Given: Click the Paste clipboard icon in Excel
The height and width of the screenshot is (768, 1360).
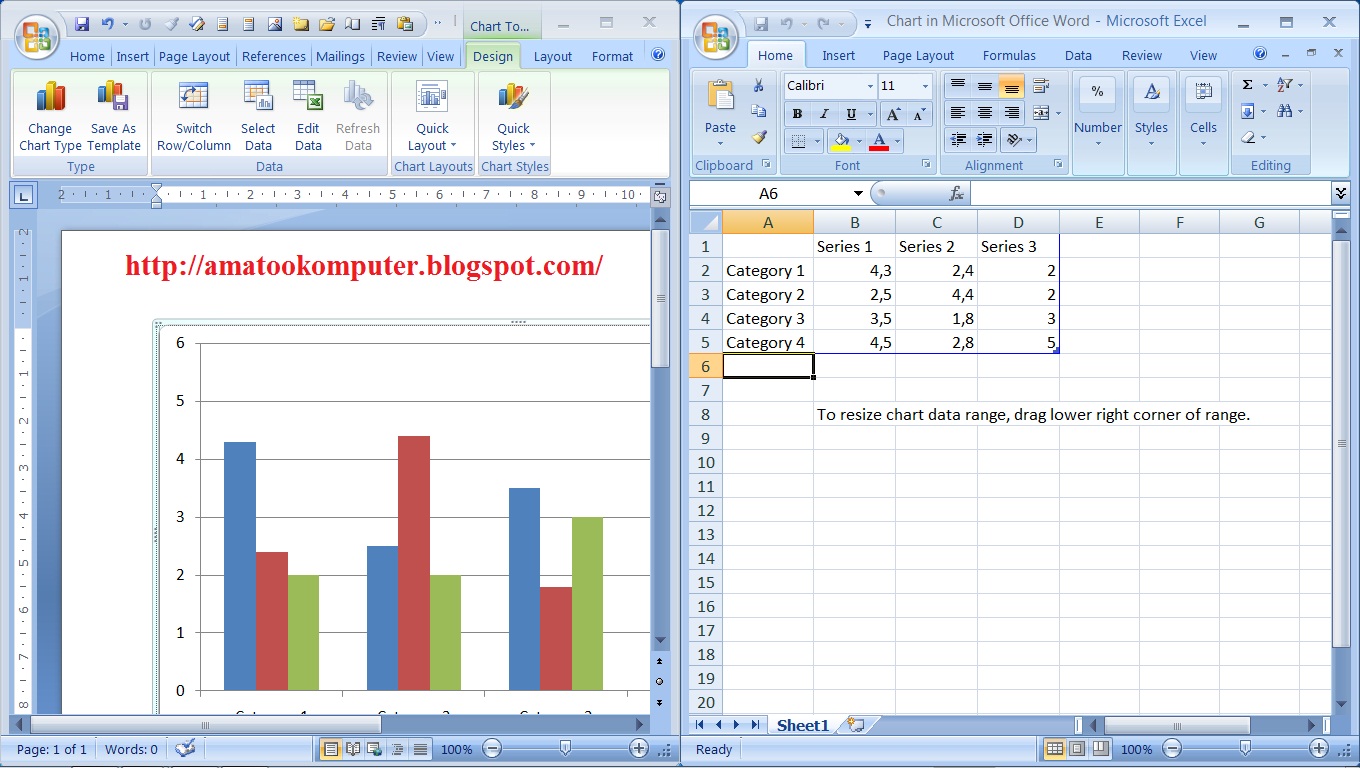Looking at the screenshot, I should coord(720,95).
